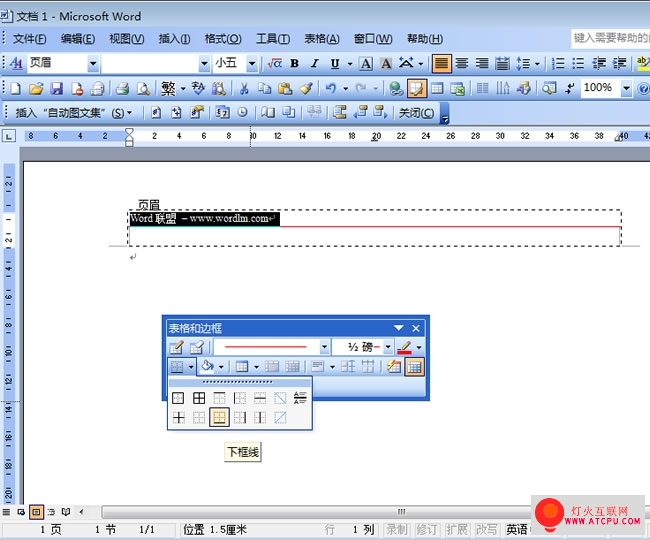The height and width of the screenshot is (540, 650).
Task: Click the horizontal scrollbar at the bottom
Action: click(x=315, y=512)
